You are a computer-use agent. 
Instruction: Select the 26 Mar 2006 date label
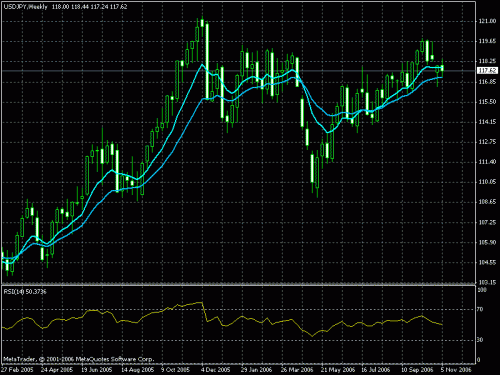tap(297, 370)
